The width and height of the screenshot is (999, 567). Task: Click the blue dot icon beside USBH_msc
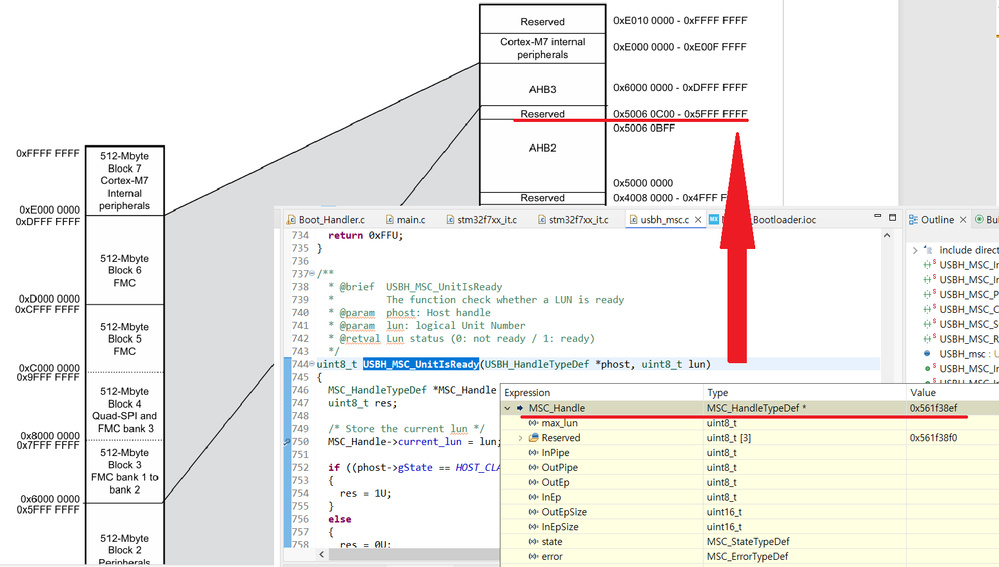927,354
